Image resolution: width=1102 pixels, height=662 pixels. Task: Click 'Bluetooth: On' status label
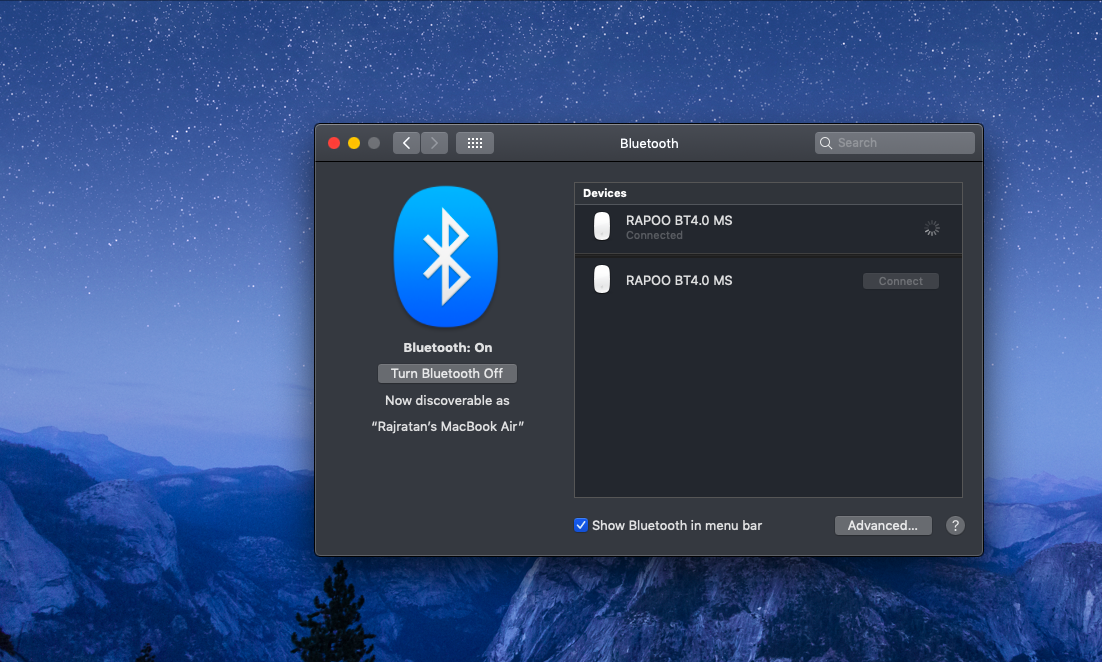pos(448,348)
